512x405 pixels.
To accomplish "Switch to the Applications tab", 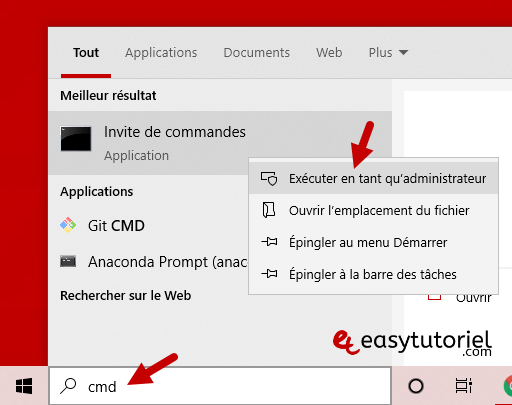I will (161, 53).
